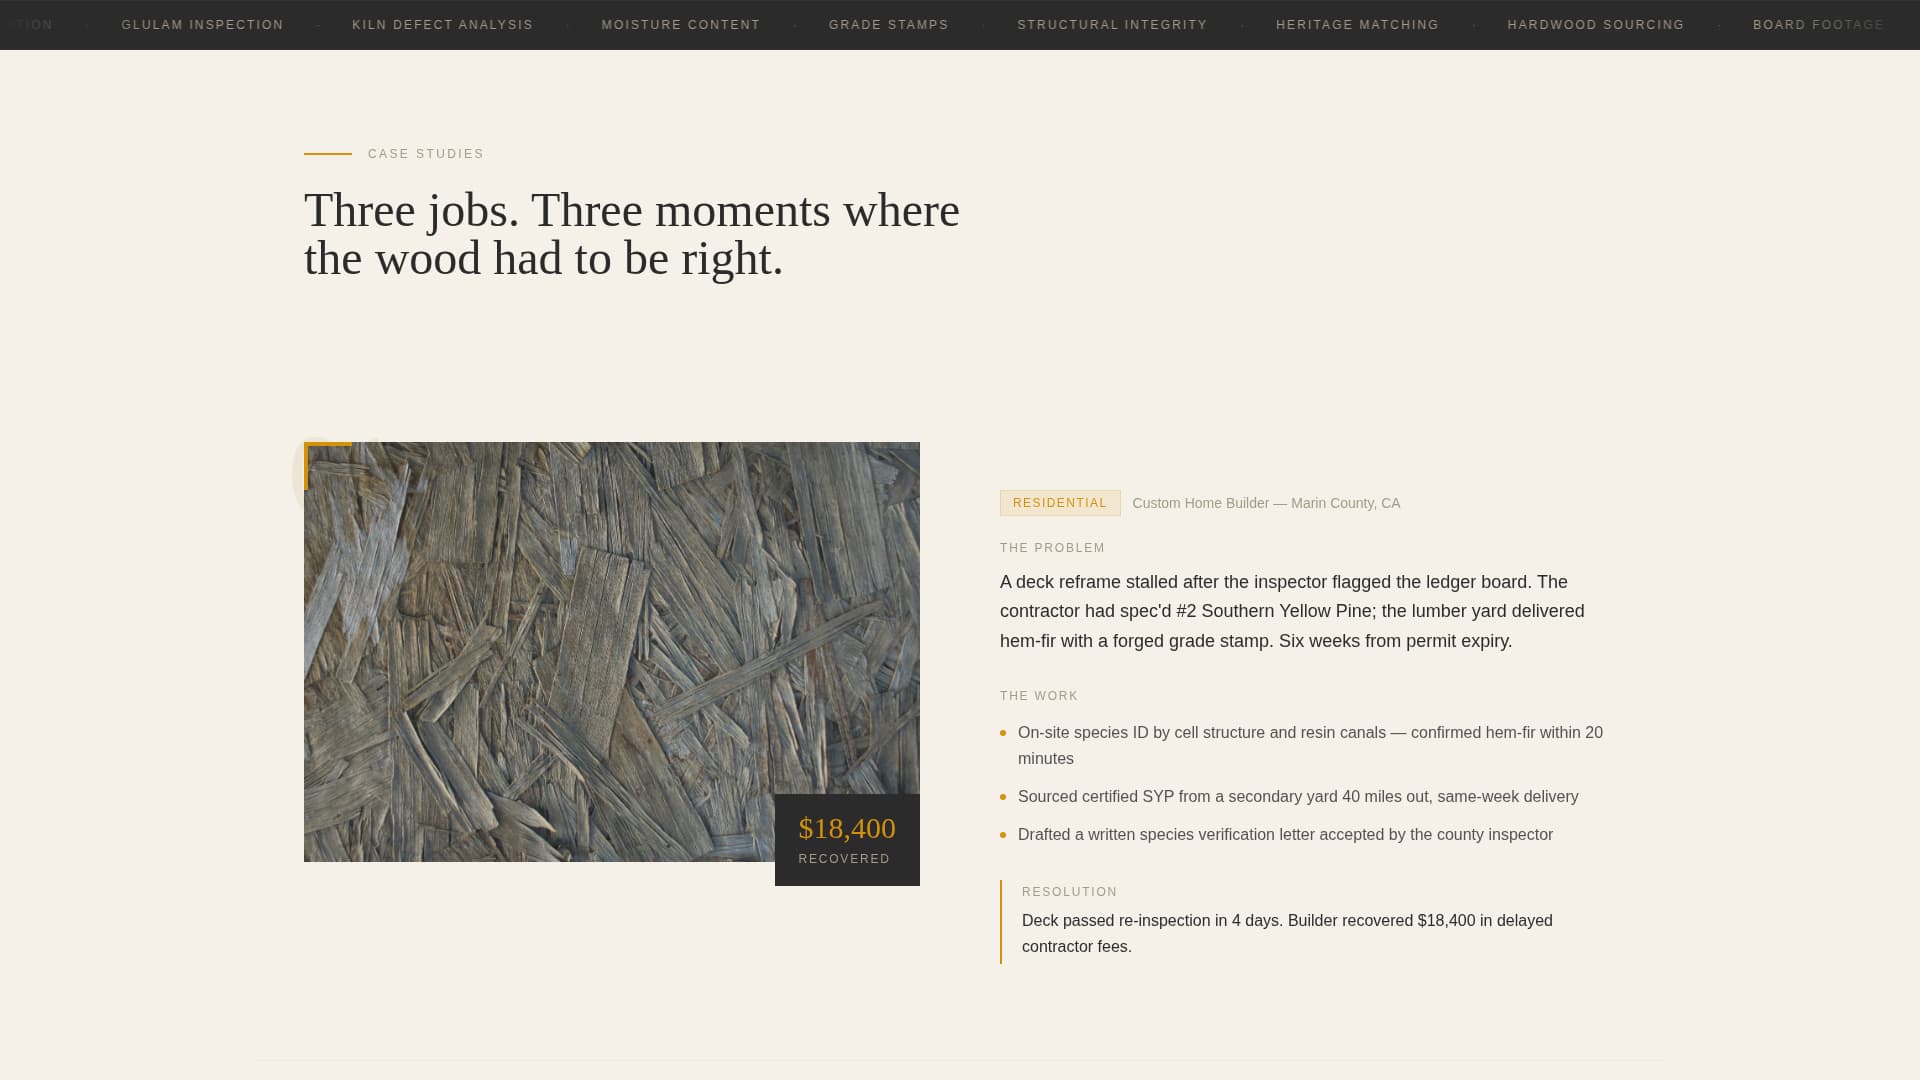The height and width of the screenshot is (1080, 1920).
Task: Open Moisture Content in top ticker
Action: click(680, 25)
